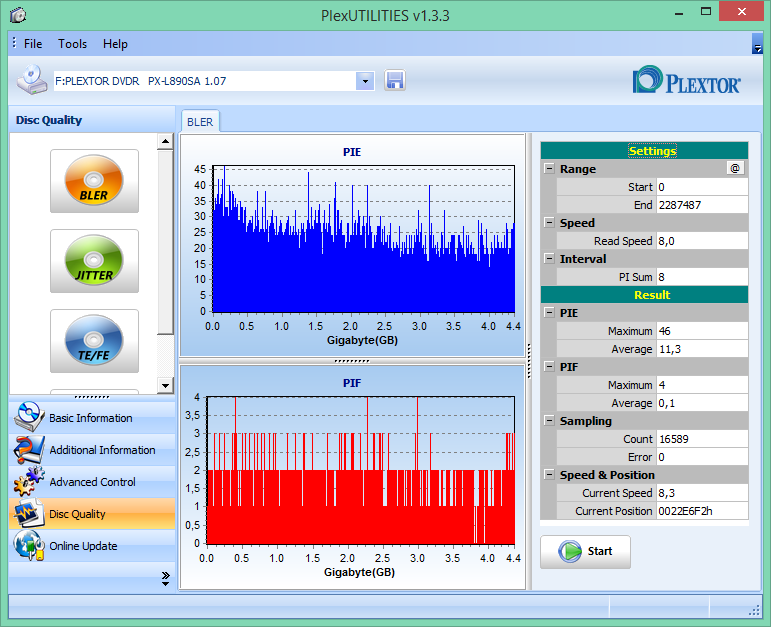Click the Read Speed value field
Viewport: 771px width, 627px height.
[x=702, y=241]
